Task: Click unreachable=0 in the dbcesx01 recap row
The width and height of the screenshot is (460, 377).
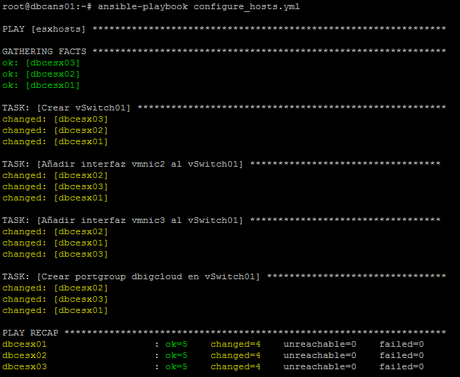Action: coord(320,344)
